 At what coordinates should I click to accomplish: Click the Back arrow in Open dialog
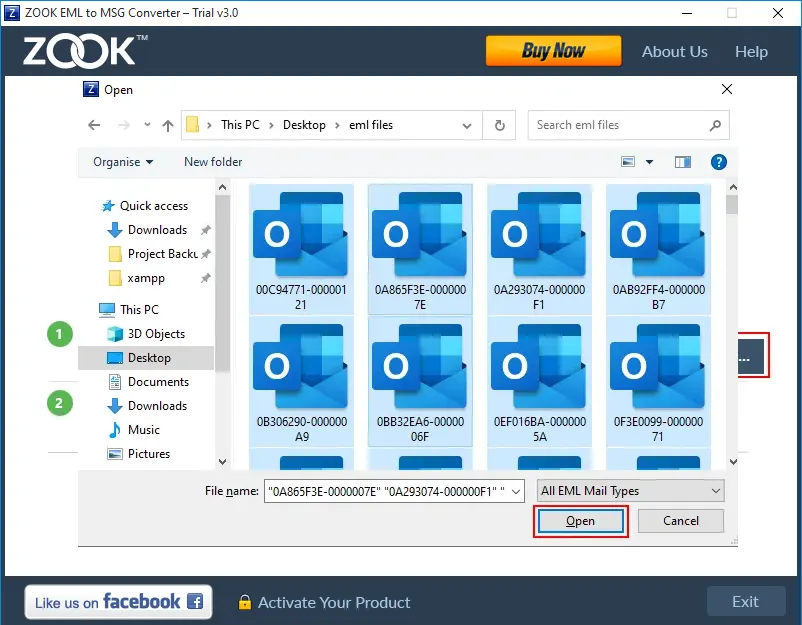tap(94, 125)
